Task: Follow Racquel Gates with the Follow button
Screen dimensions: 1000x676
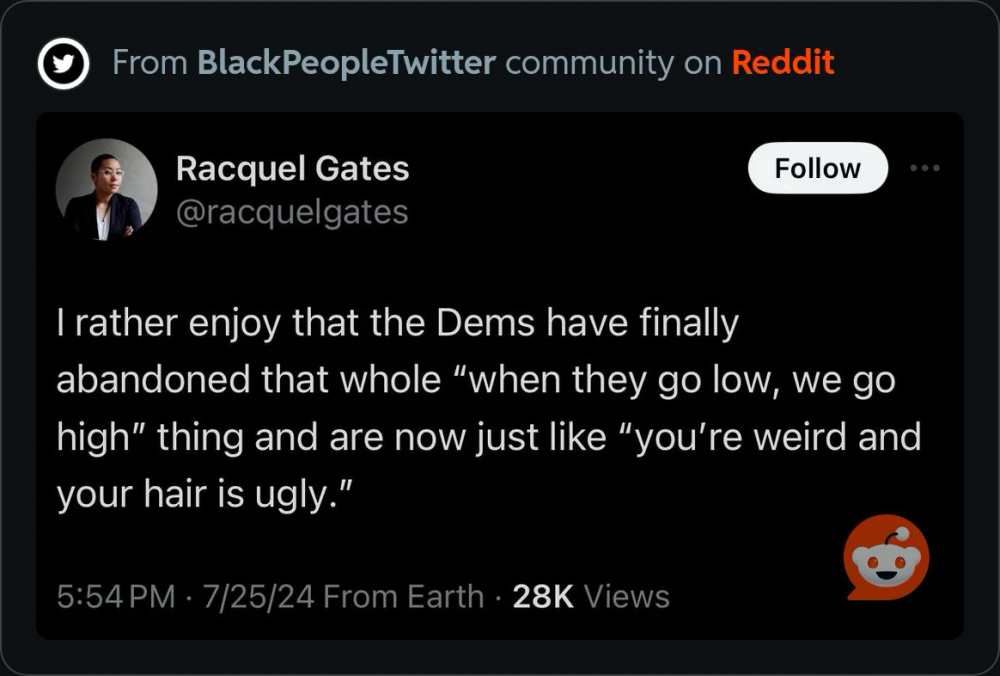Action: 817,168
